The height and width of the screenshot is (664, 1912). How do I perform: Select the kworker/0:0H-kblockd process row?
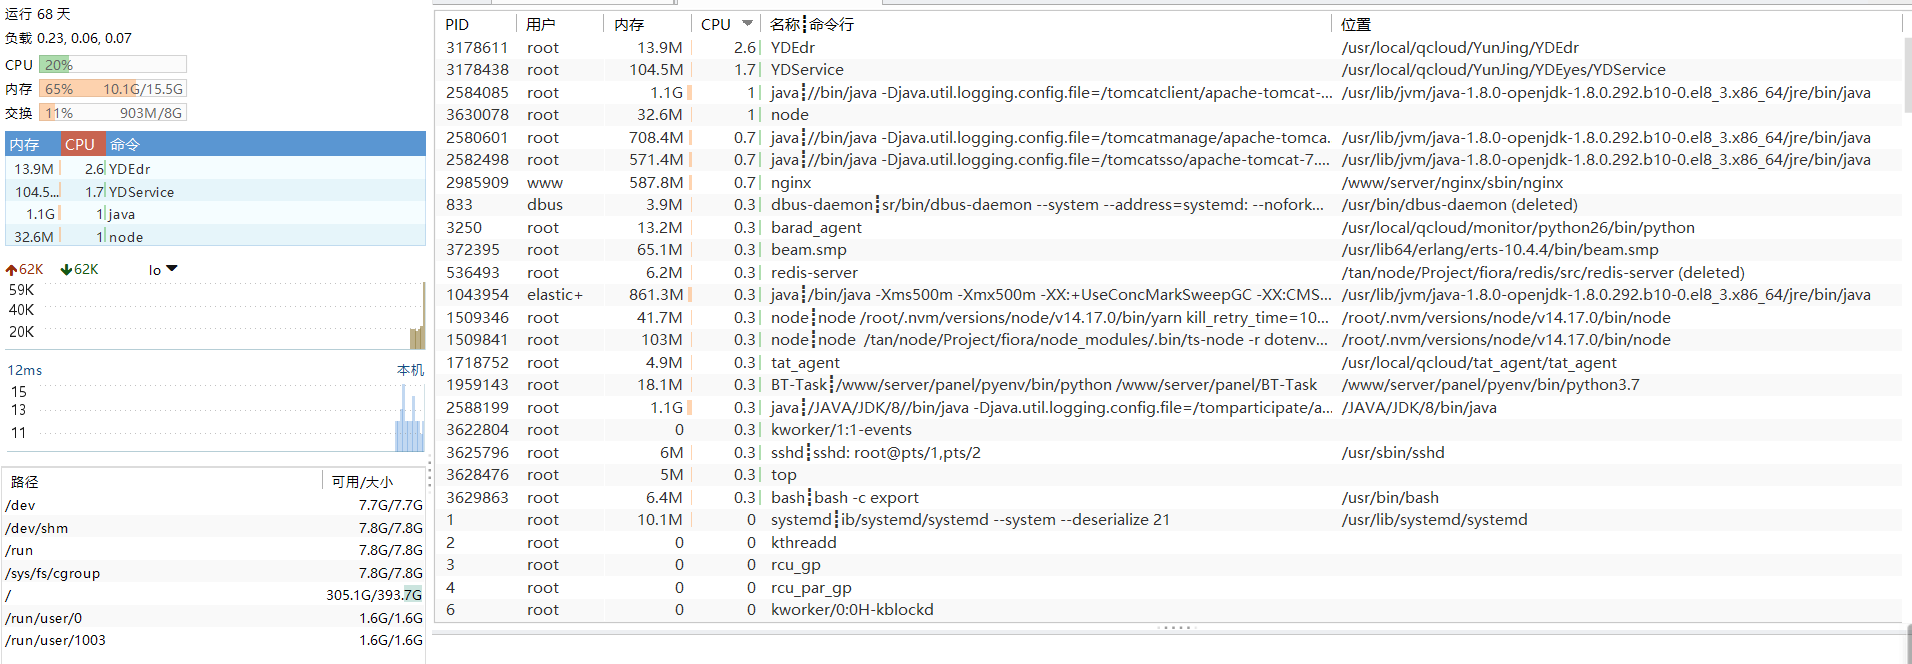point(1168,609)
